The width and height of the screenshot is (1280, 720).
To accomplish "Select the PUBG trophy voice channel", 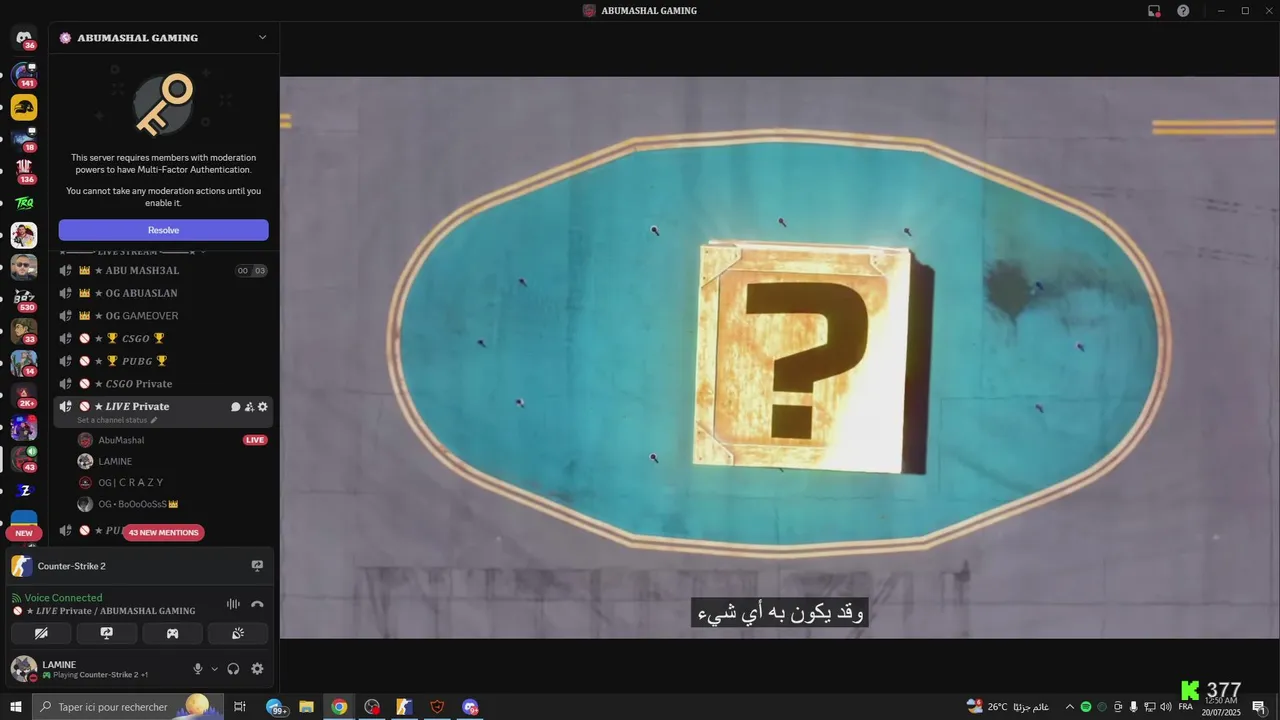I will point(162,361).
